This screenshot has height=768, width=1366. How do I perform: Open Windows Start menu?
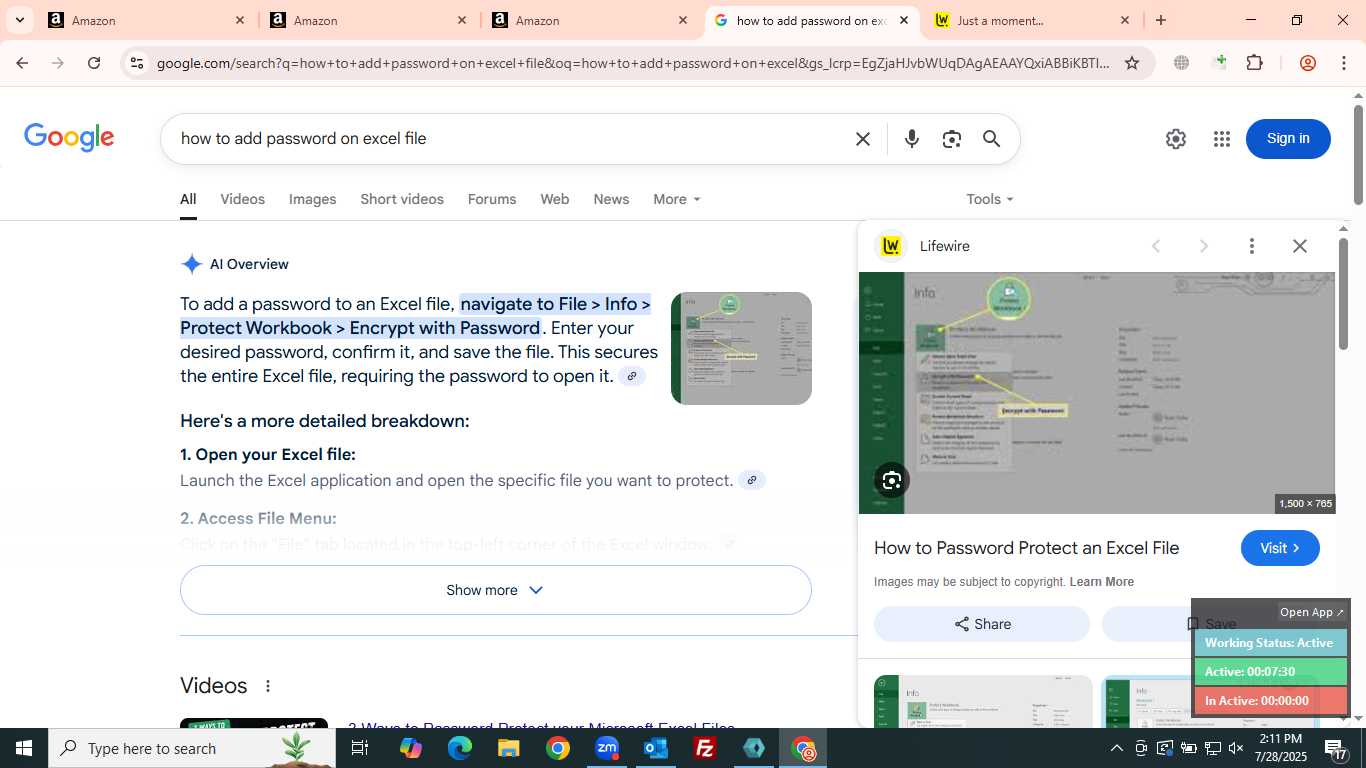click(24, 748)
